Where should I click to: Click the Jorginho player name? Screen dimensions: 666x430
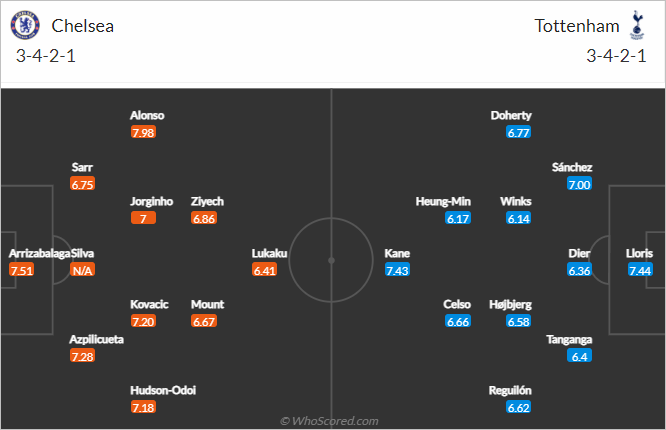[151, 201]
